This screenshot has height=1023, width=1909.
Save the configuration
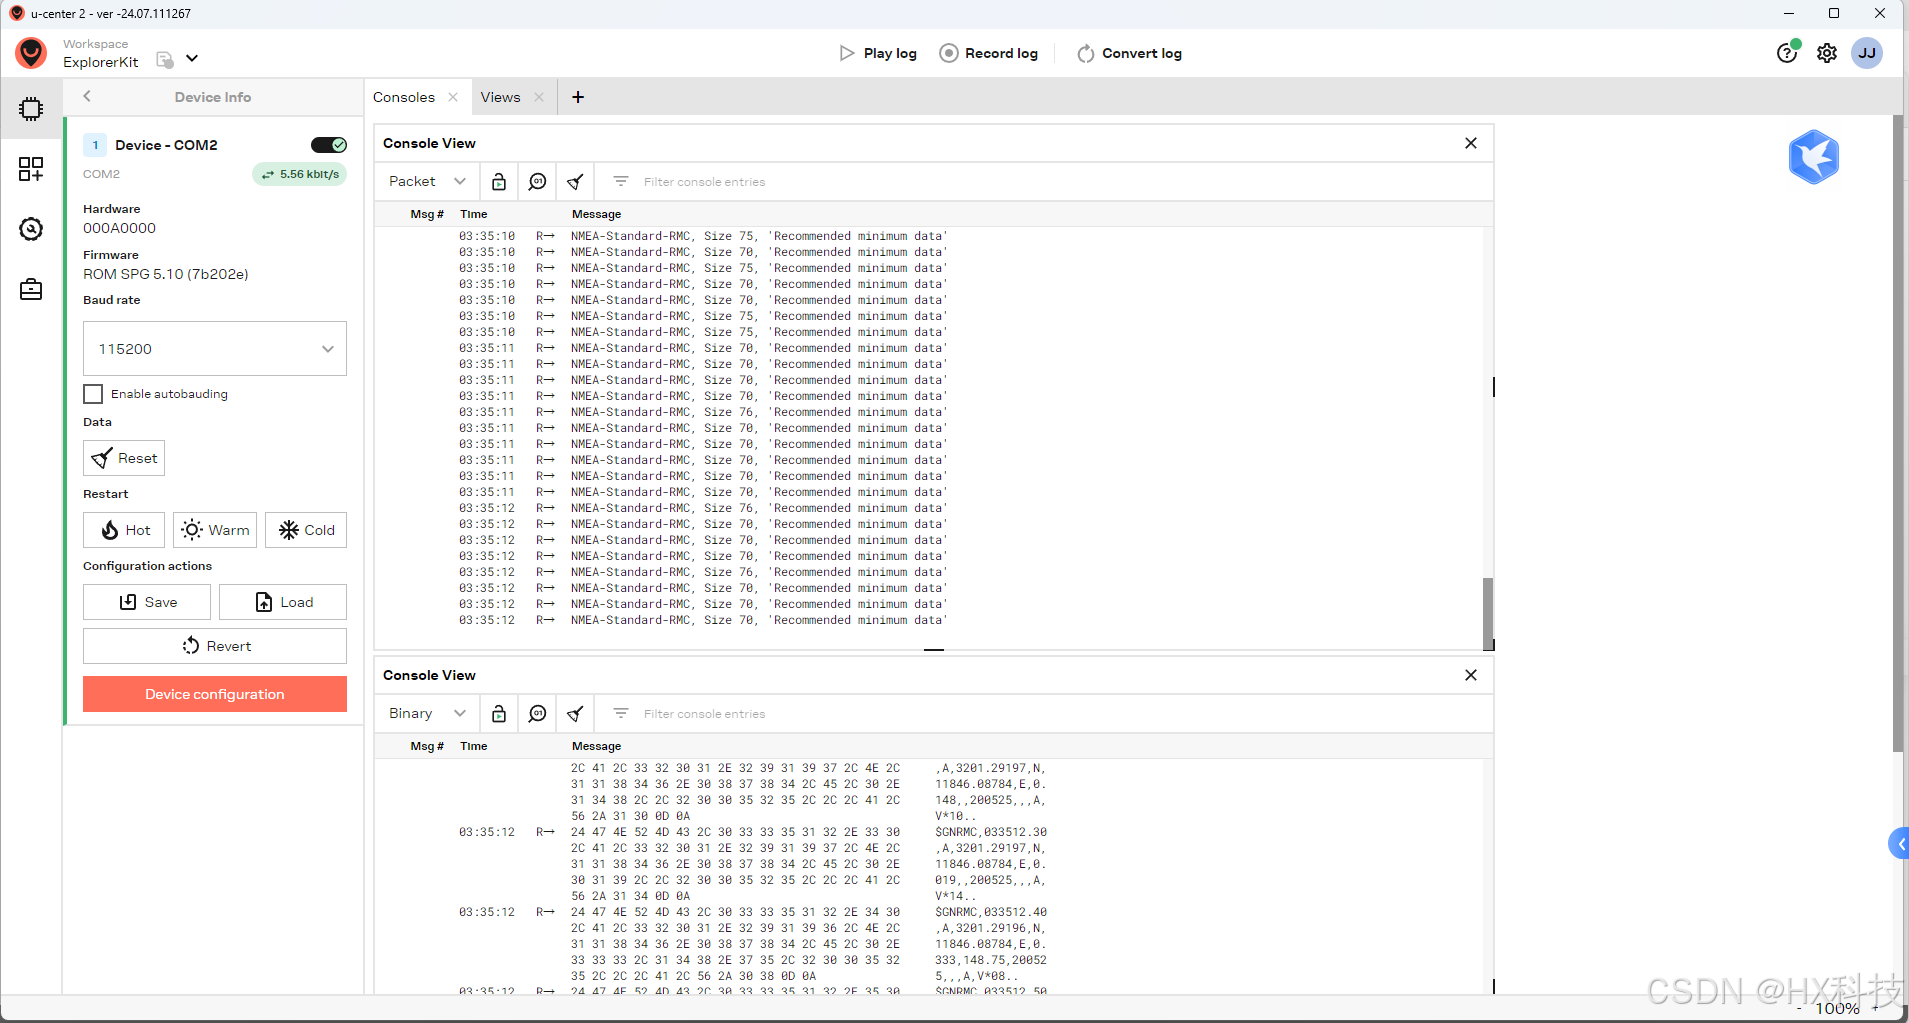point(147,602)
